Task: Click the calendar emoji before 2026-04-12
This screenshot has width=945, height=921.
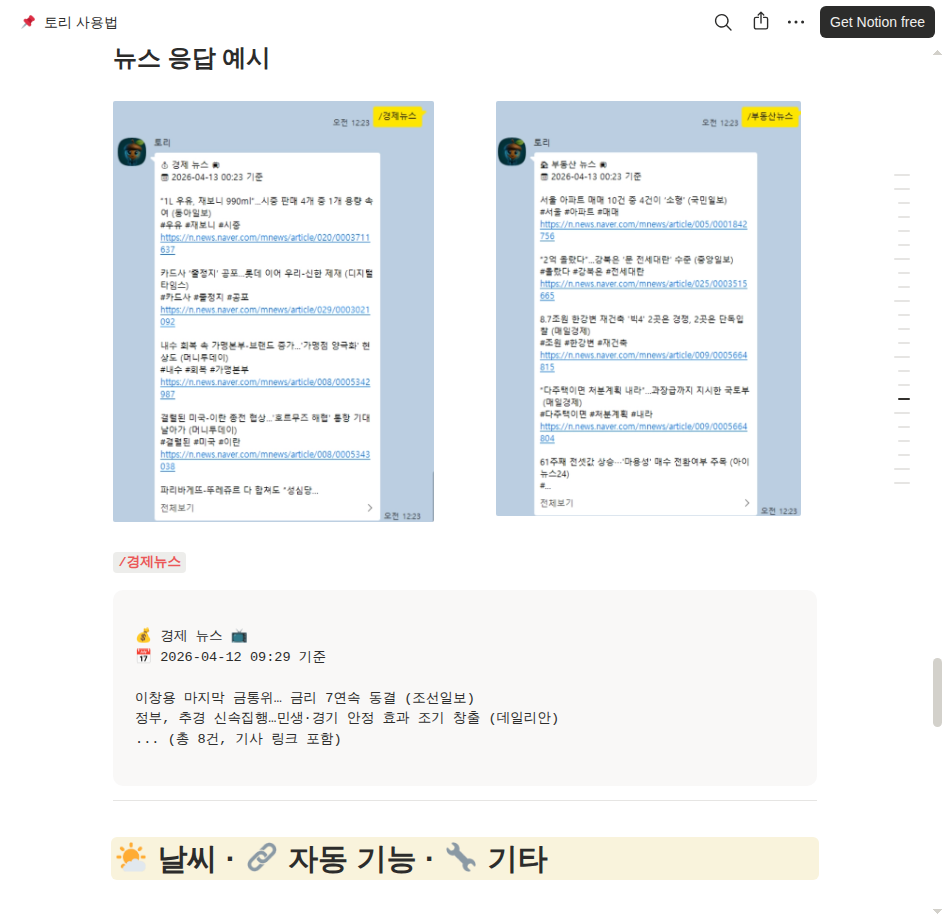Action: tap(143, 656)
